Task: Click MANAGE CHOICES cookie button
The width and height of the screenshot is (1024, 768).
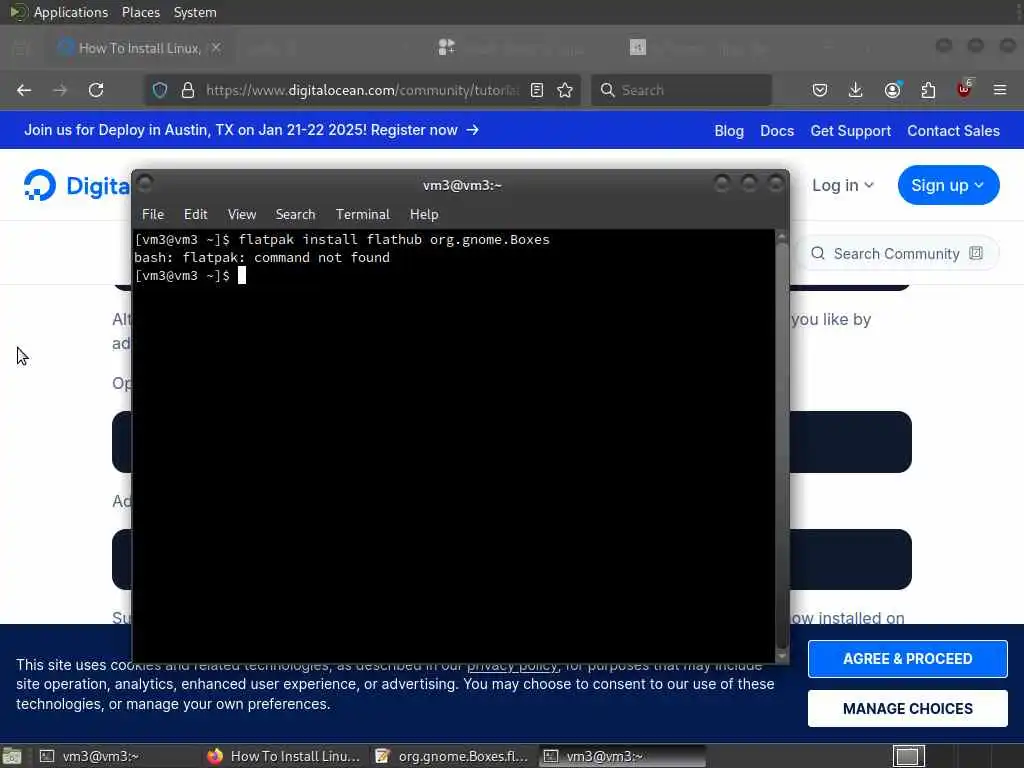Action: click(x=907, y=709)
